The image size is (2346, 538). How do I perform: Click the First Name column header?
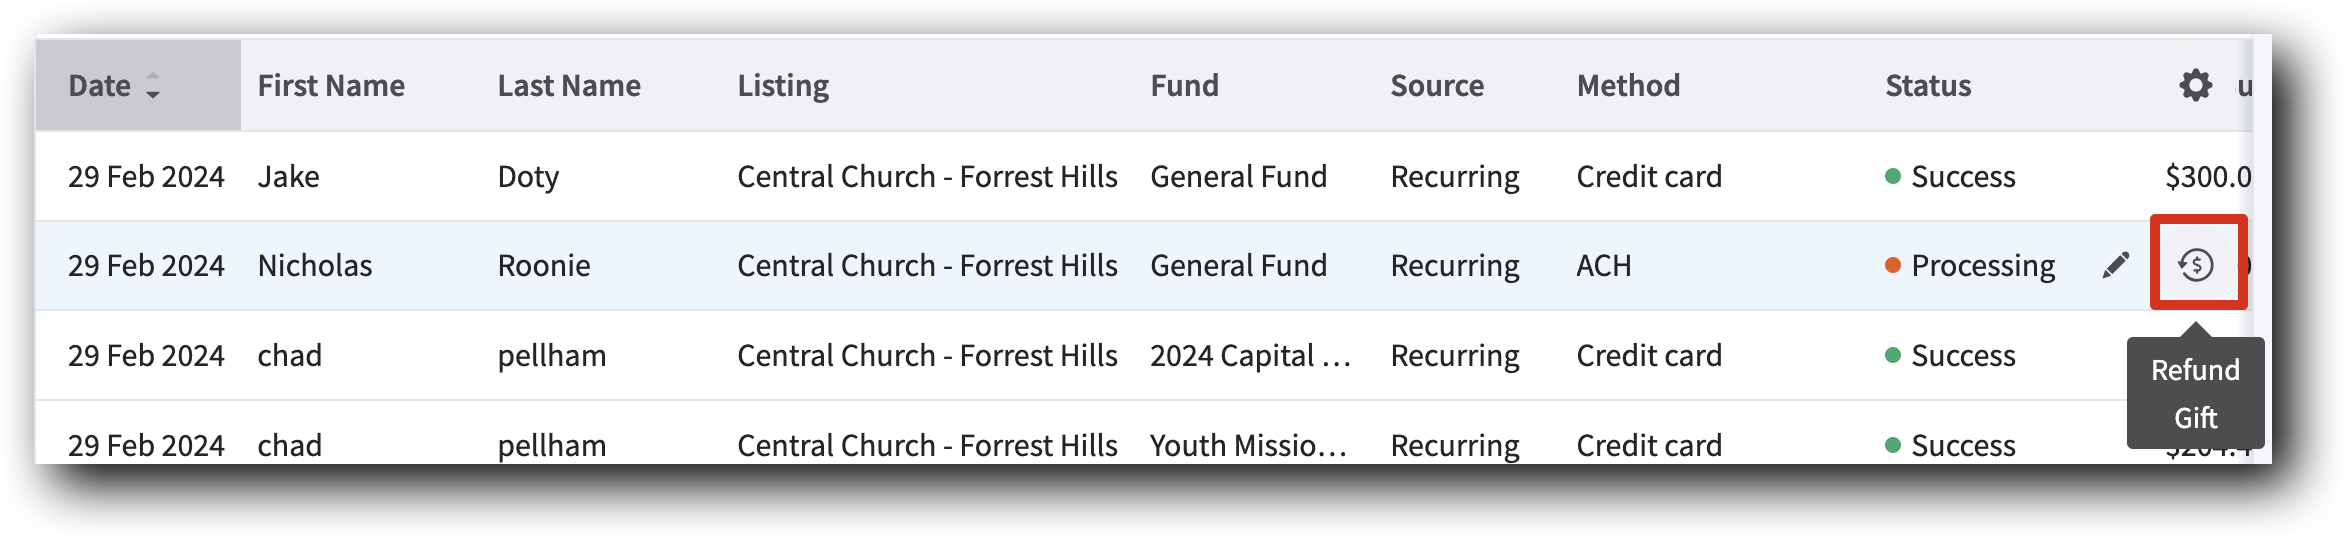click(331, 86)
